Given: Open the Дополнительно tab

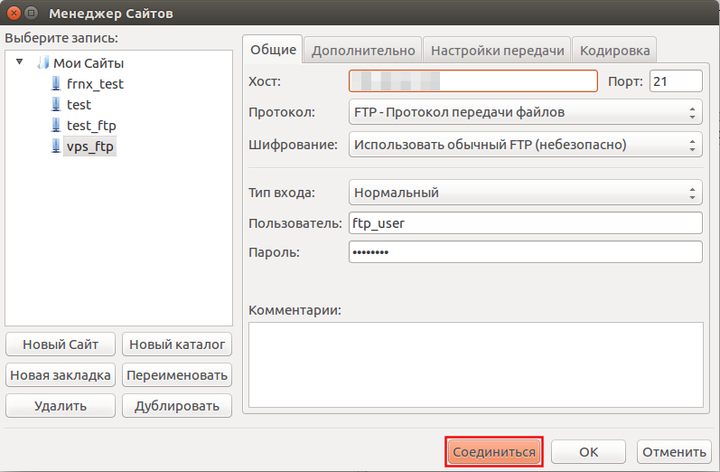Looking at the screenshot, I should tap(363, 50).
